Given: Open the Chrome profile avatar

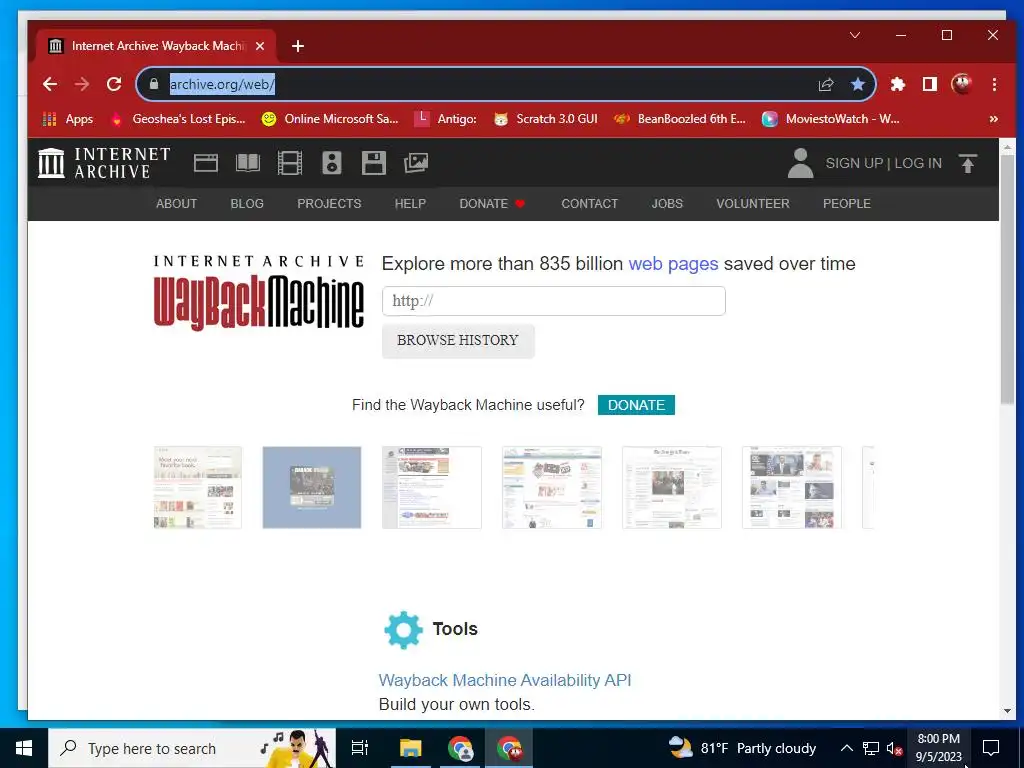Looking at the screenshot, I should 962,84.
